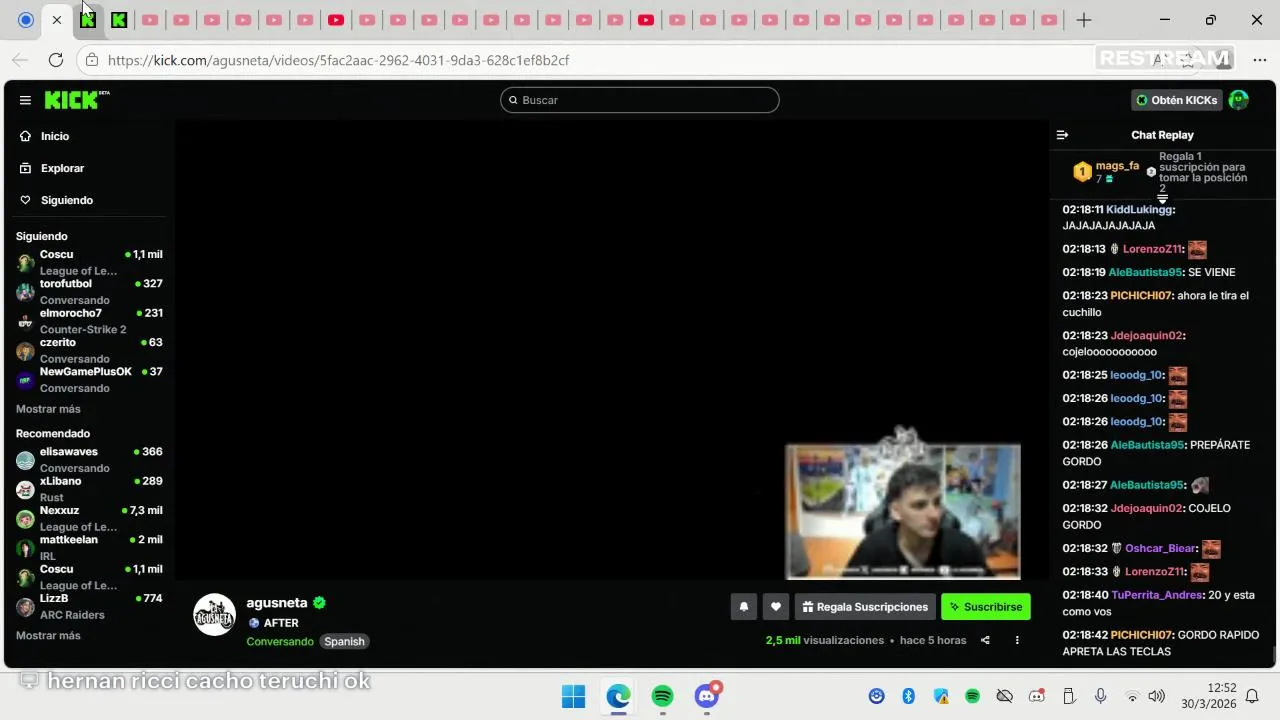1280x720 pixels.
Task: Open czerito channel in sidebar
Action: [x=88, y=350]
